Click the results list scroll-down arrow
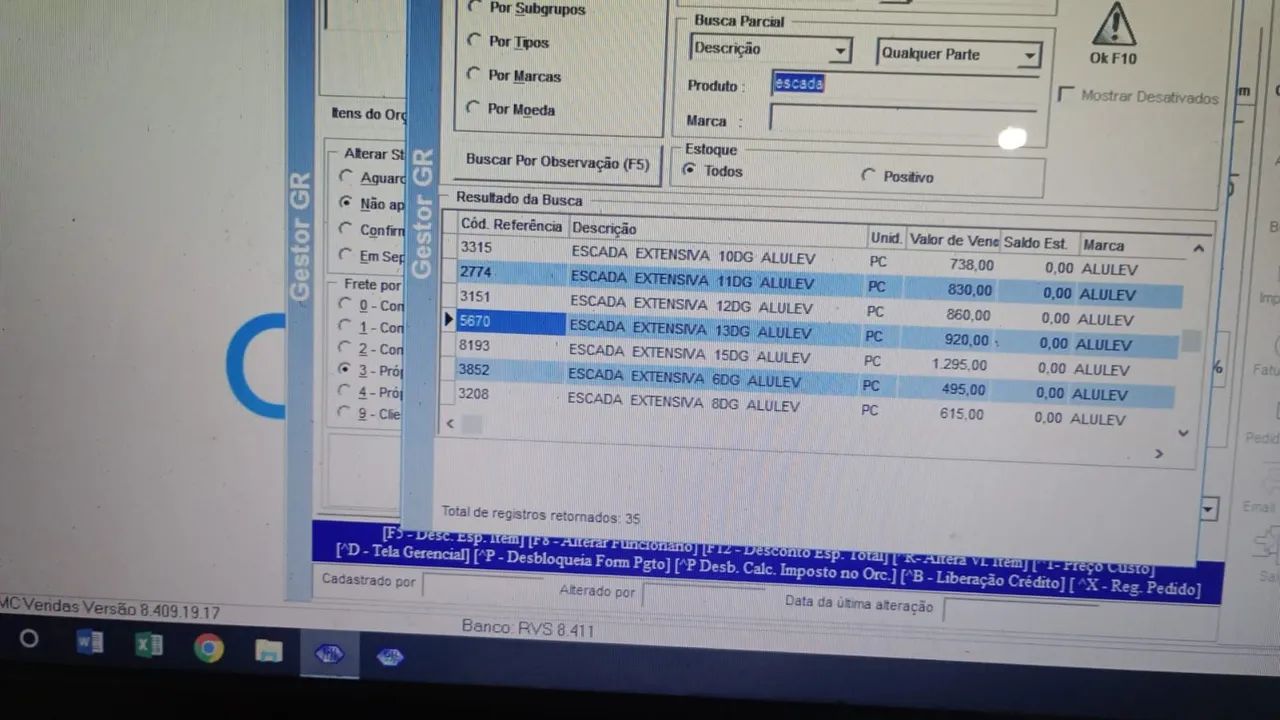 pos(1184,433)
